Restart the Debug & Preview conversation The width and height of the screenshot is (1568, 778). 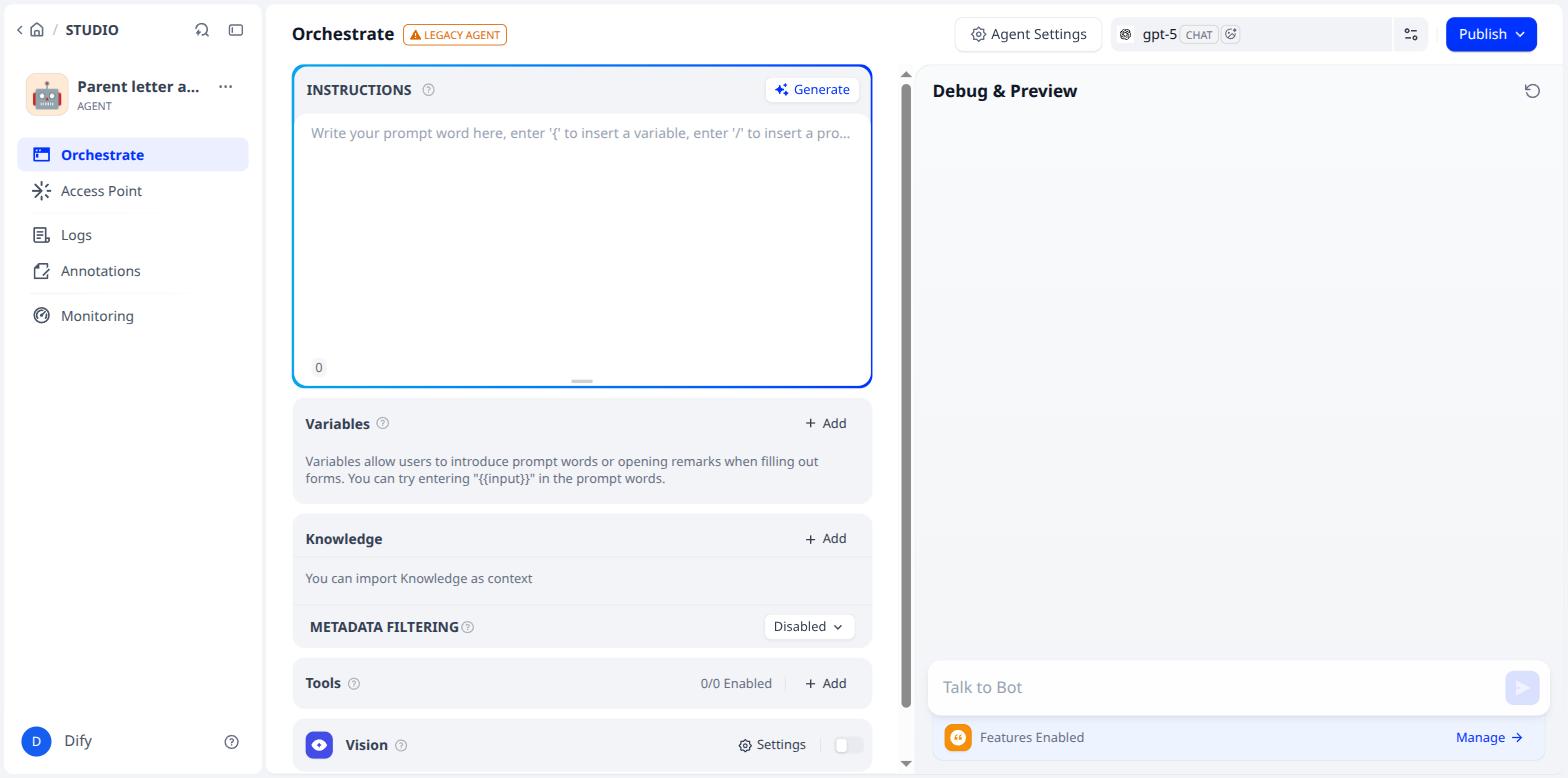click(1532, 91)
